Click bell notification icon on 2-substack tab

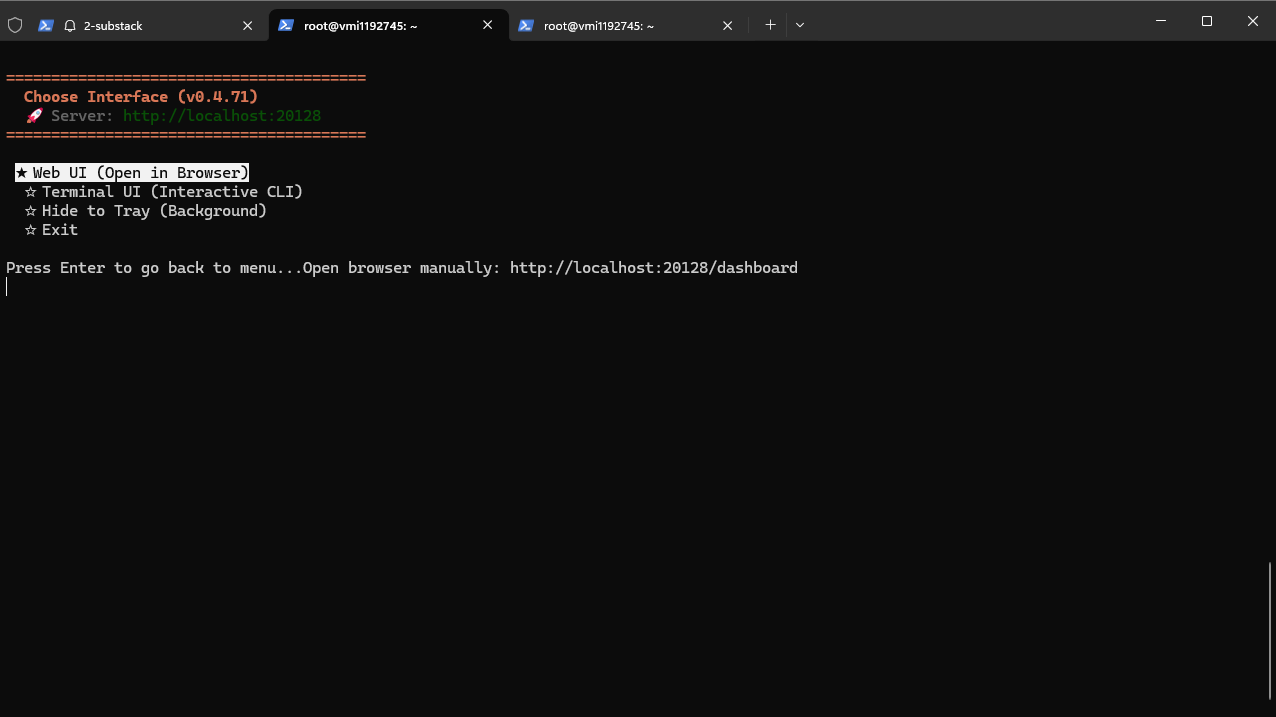70,26
